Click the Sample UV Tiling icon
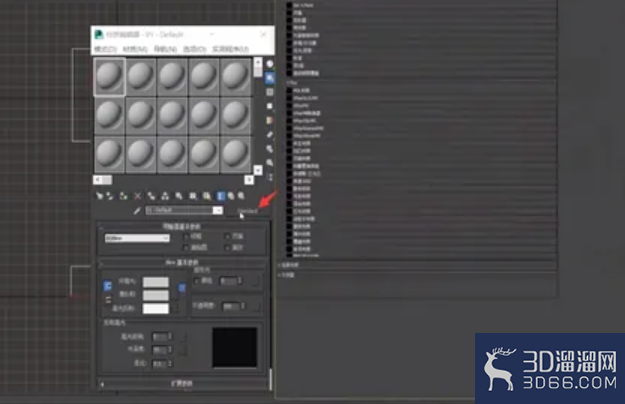The height and width of the screenshot is (404, 625). click(270, 106)
